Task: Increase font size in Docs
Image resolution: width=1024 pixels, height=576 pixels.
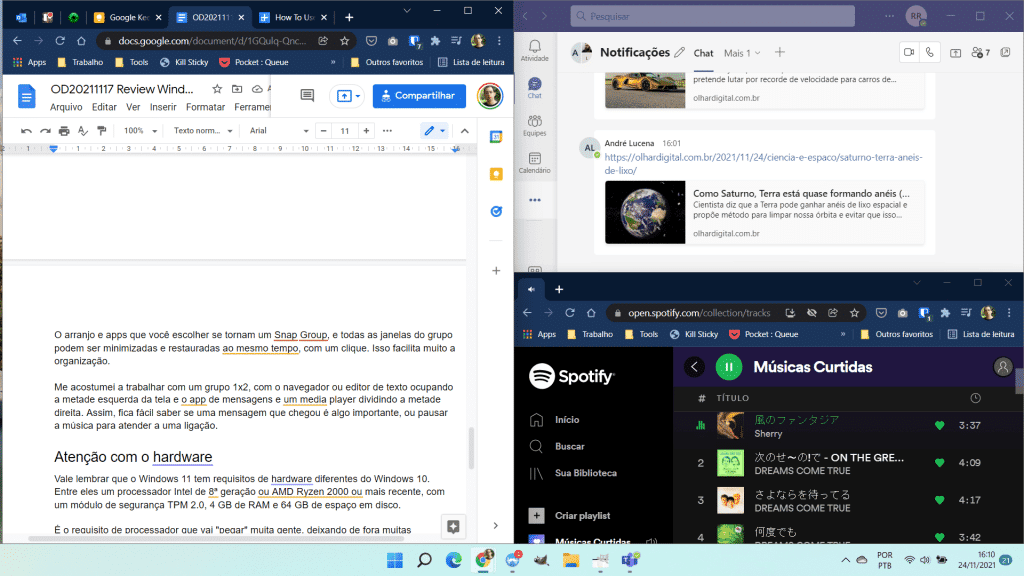Action: 366,131
